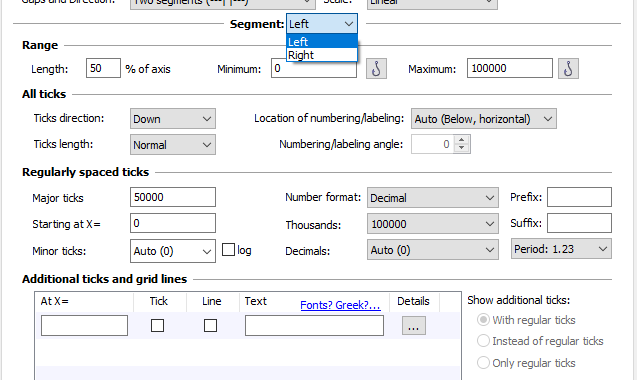637x380 pixels.
Task: Click the Starting at X= field
Action: pyautogui.click(x=173, y=223)
